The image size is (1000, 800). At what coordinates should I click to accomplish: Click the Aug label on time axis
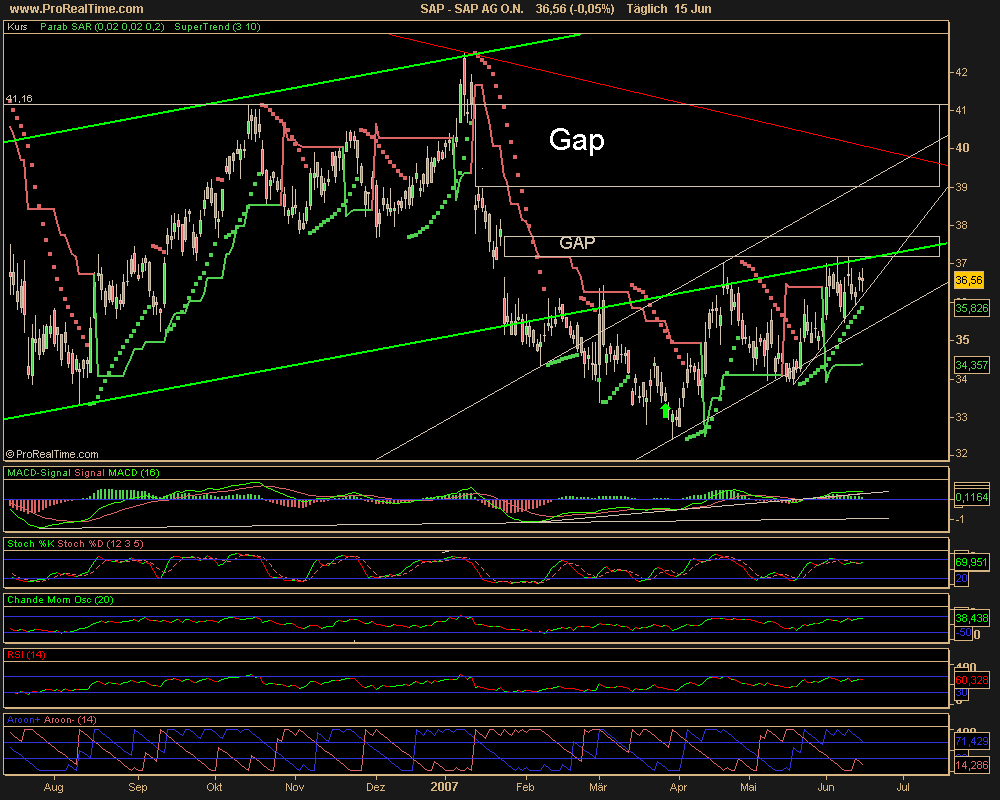(x=54, y=787)
